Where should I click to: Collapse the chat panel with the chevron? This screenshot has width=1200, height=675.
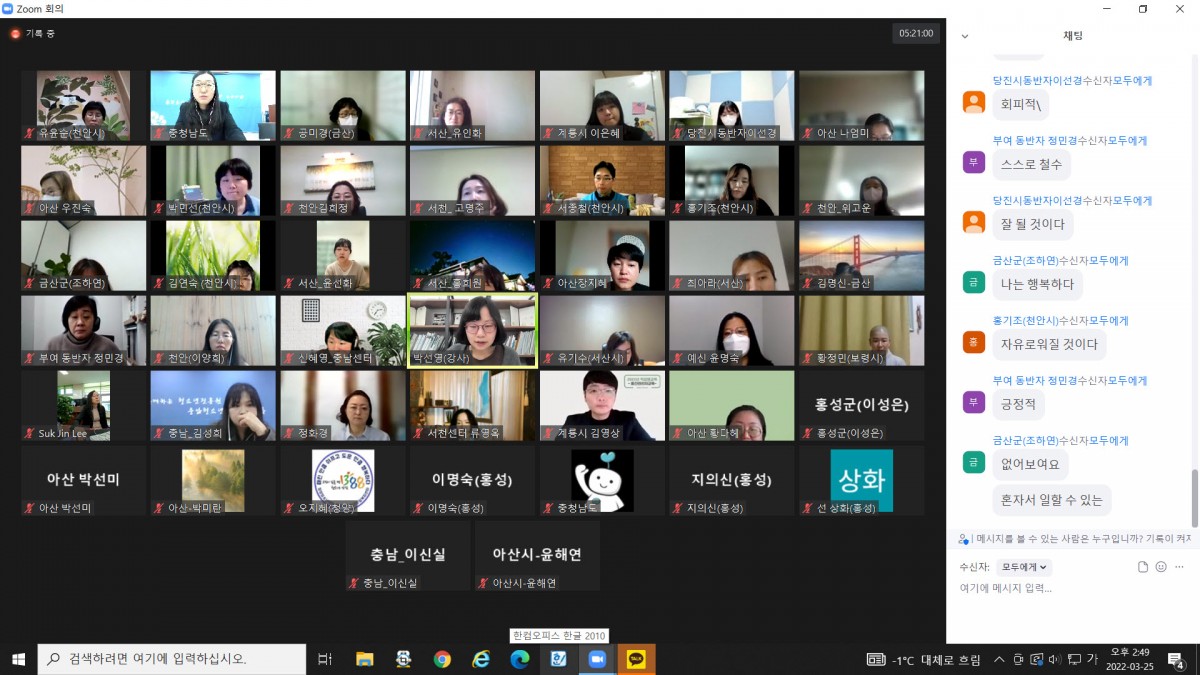(x=965, y=36)
